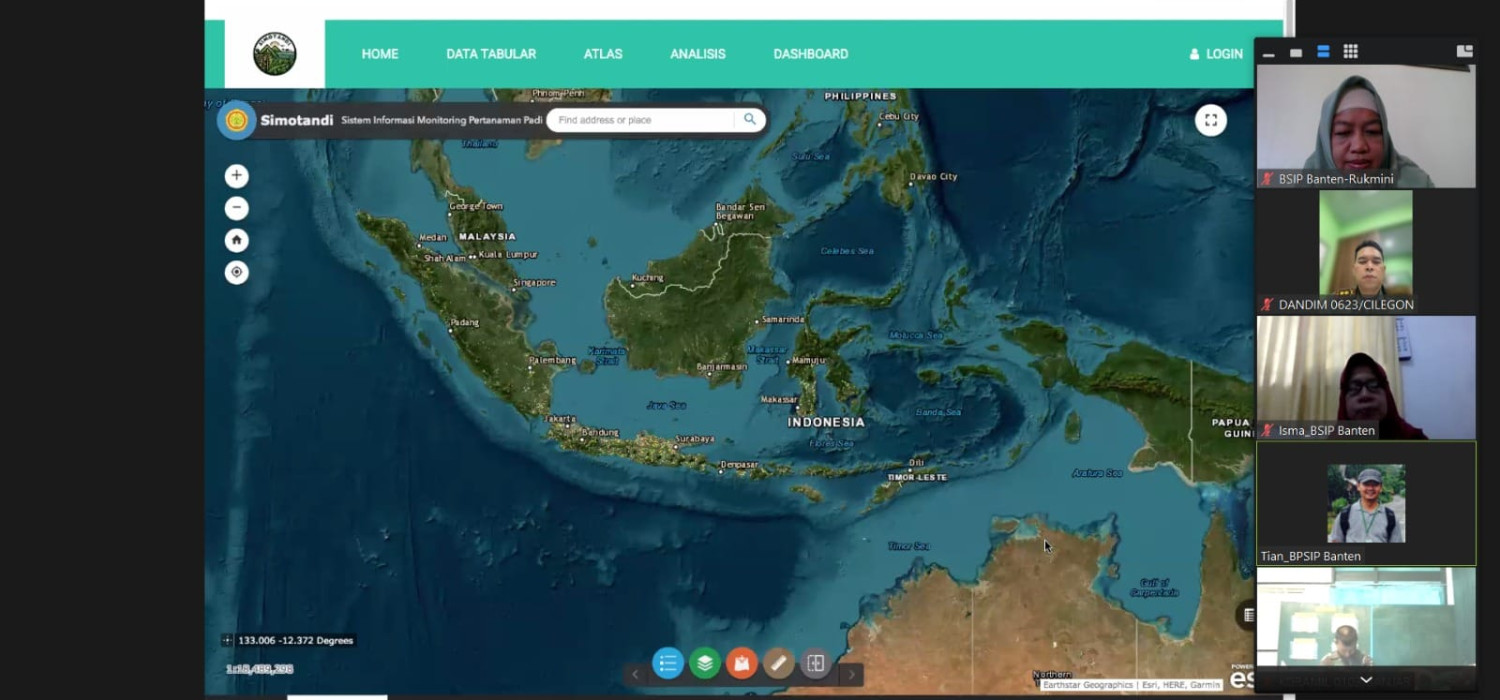Select the Measurement ruler tool
Viewport: 1500px width, 700px height.
click(778, 662)
